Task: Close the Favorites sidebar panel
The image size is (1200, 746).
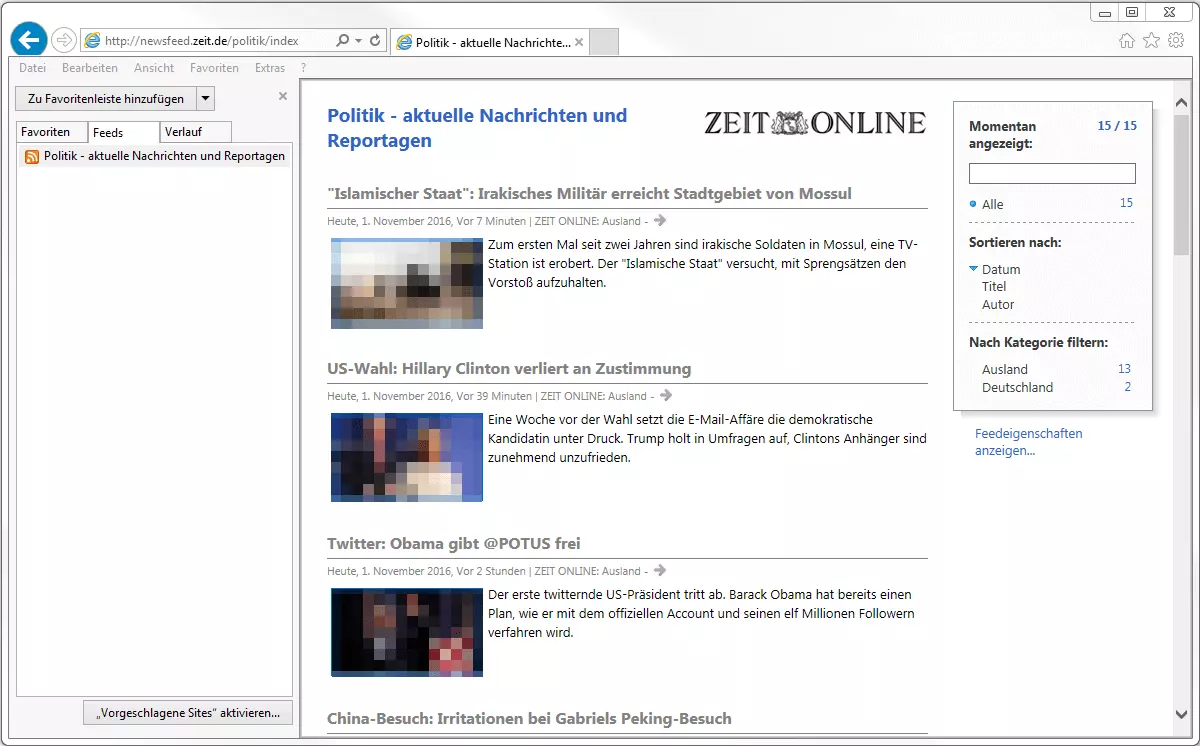Action: [283, 96]
